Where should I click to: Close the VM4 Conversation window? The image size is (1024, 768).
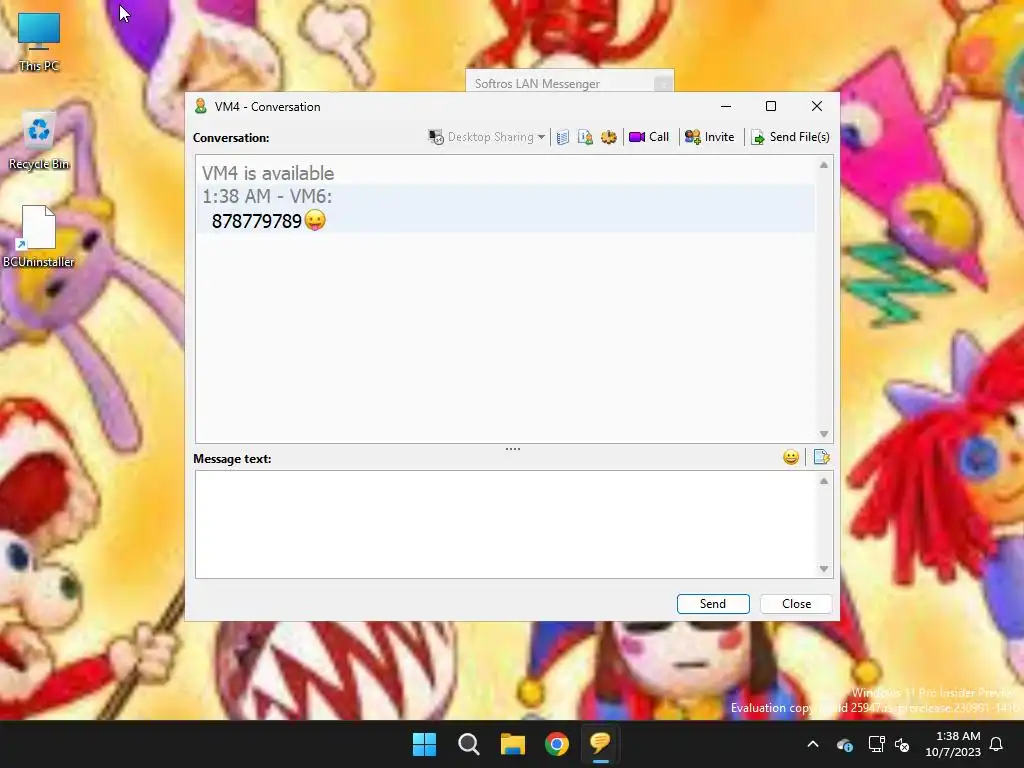[816, 106]
